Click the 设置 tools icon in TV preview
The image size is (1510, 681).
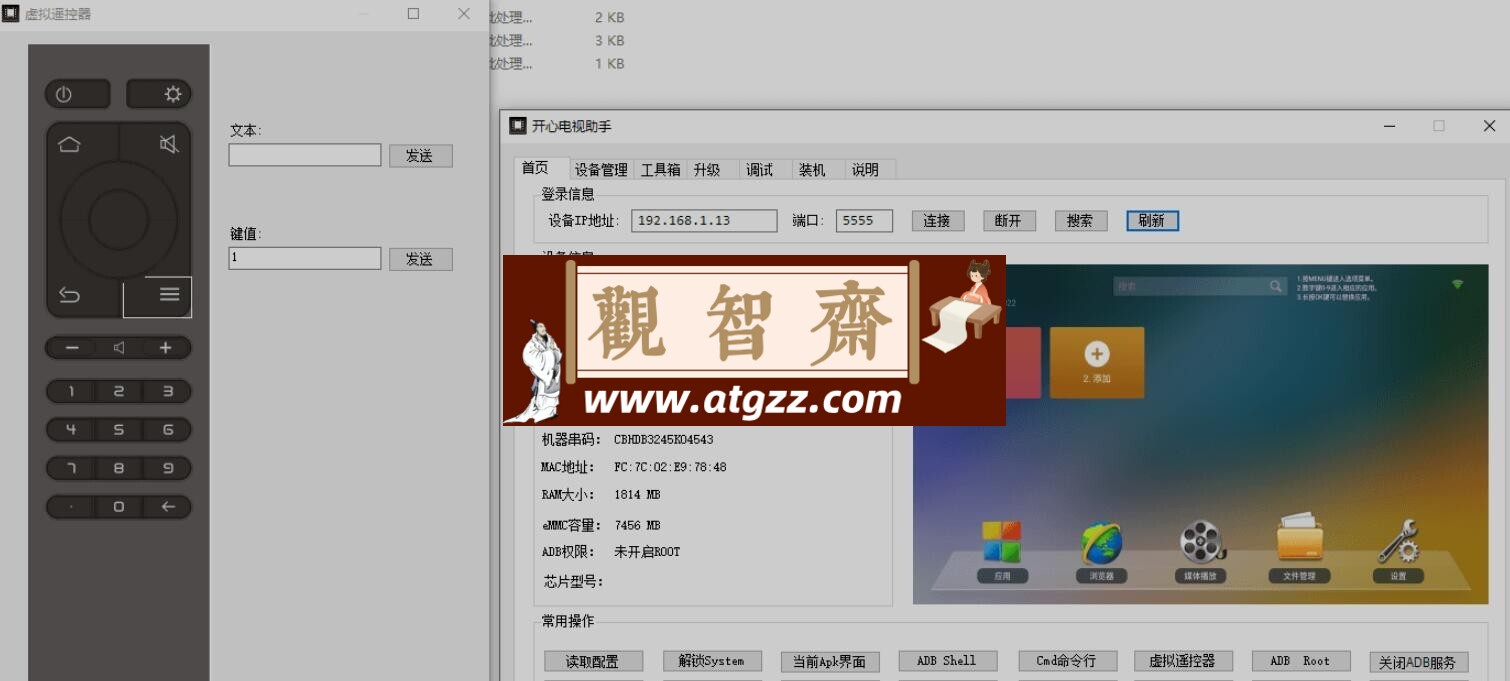[1397, 543]
